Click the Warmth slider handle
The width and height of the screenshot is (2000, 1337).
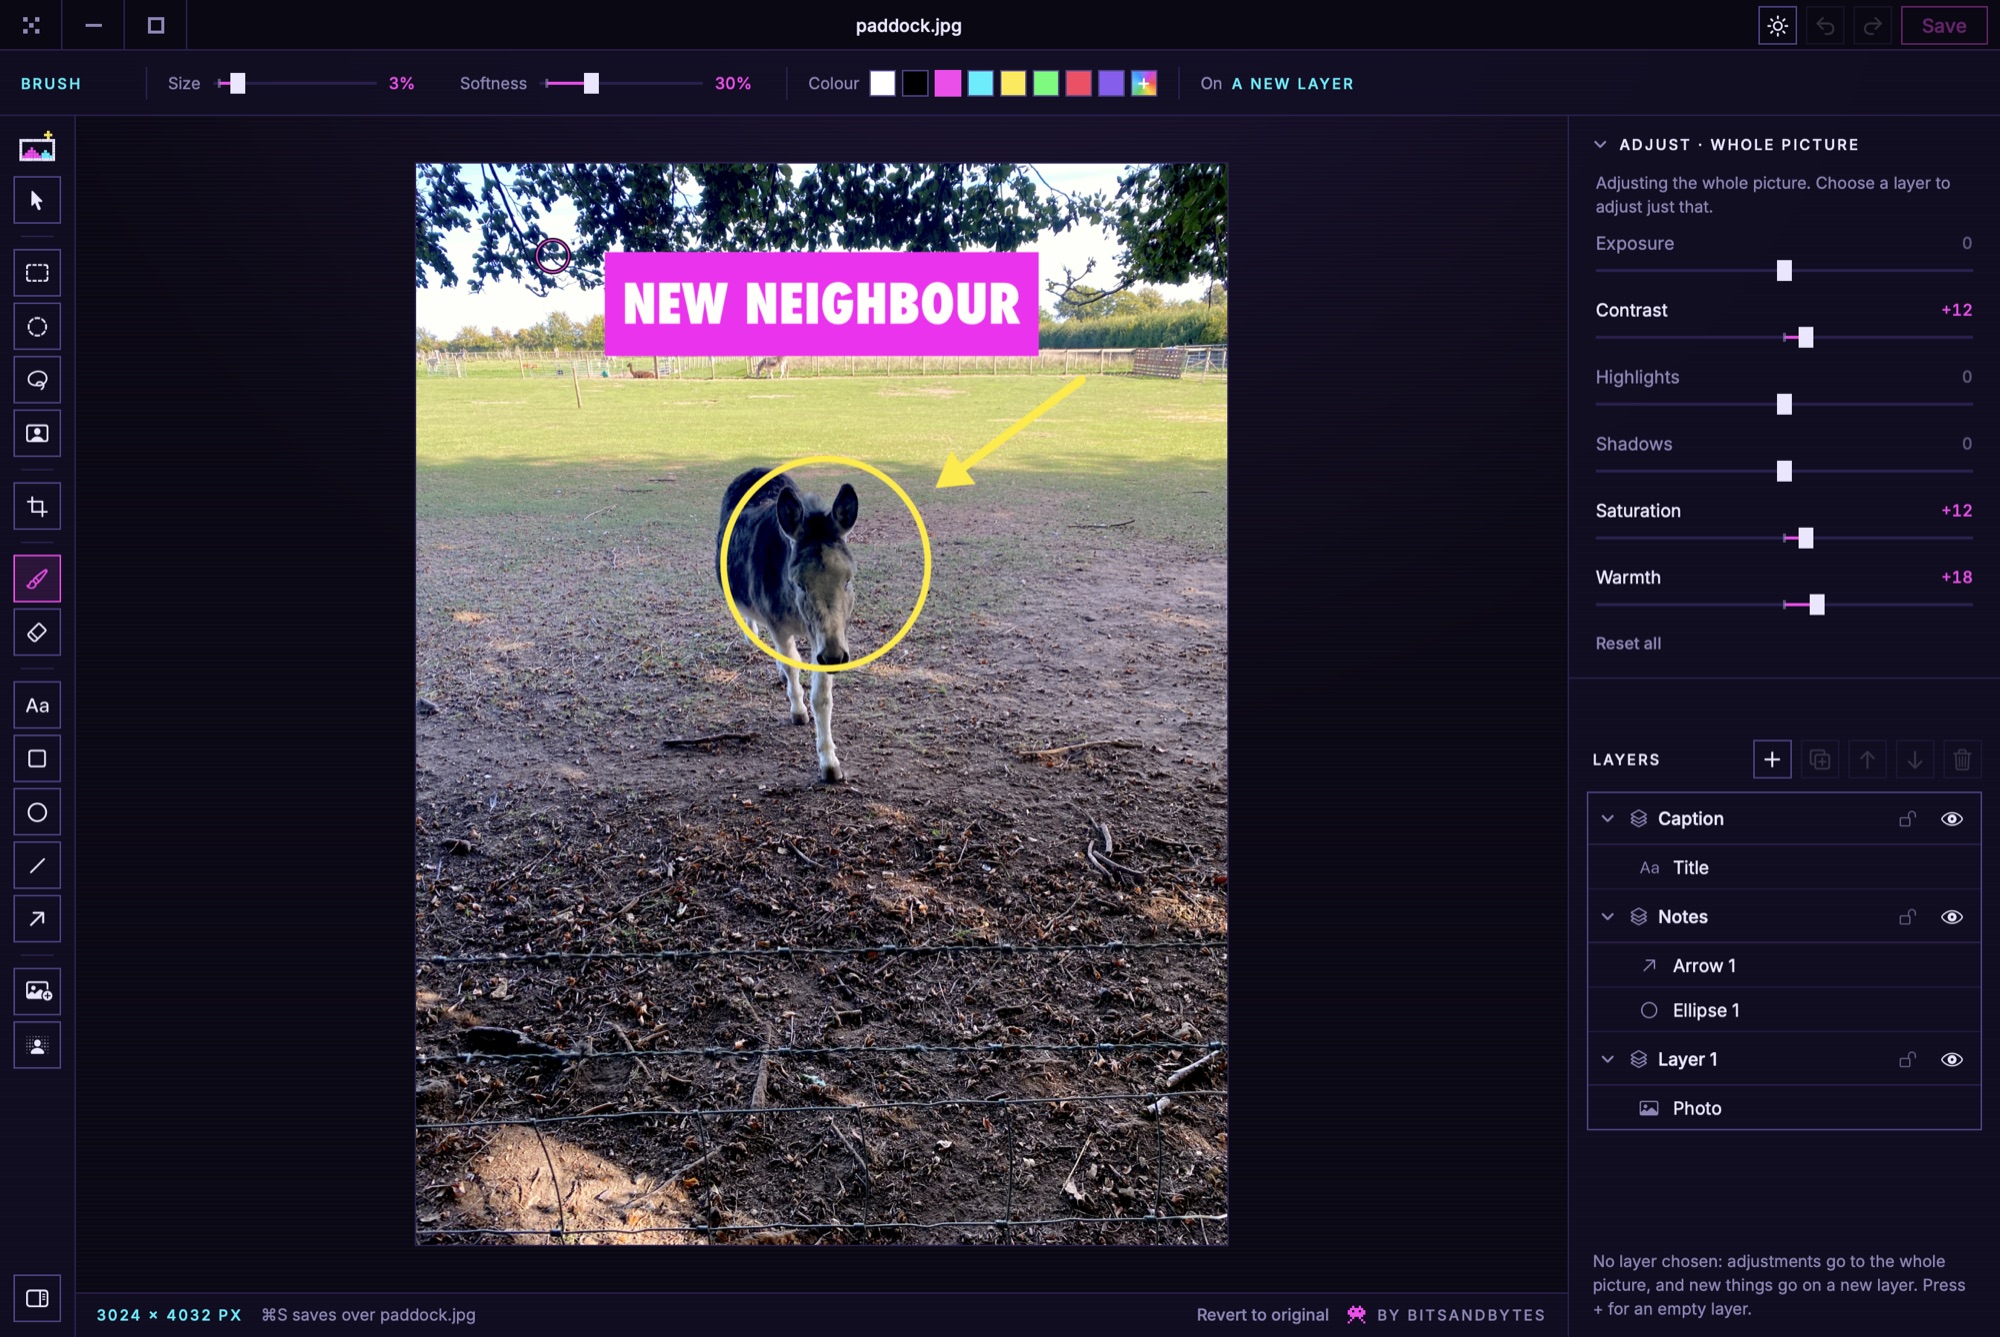pyautogui.click(x=1817, y=605)
